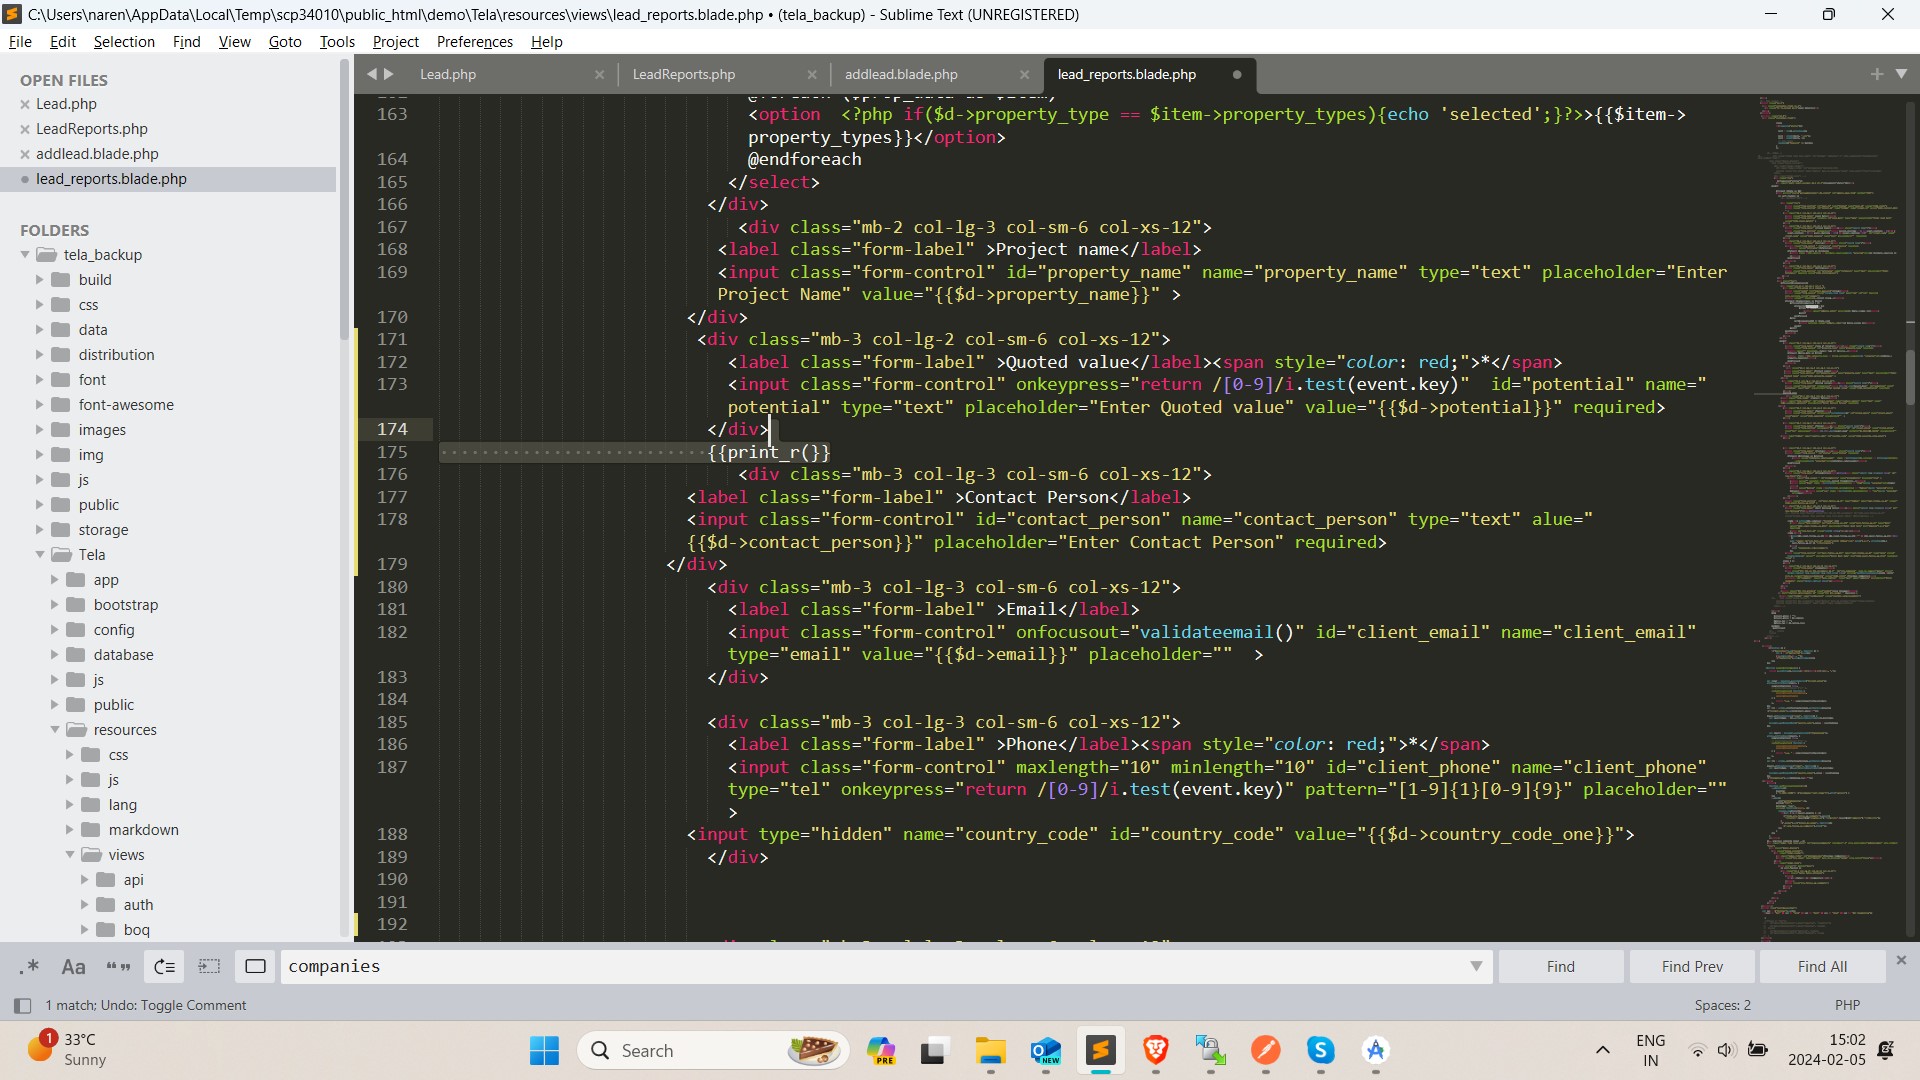
Task: Open File Explorer from taskbar
Action: tap(990, 1050)
